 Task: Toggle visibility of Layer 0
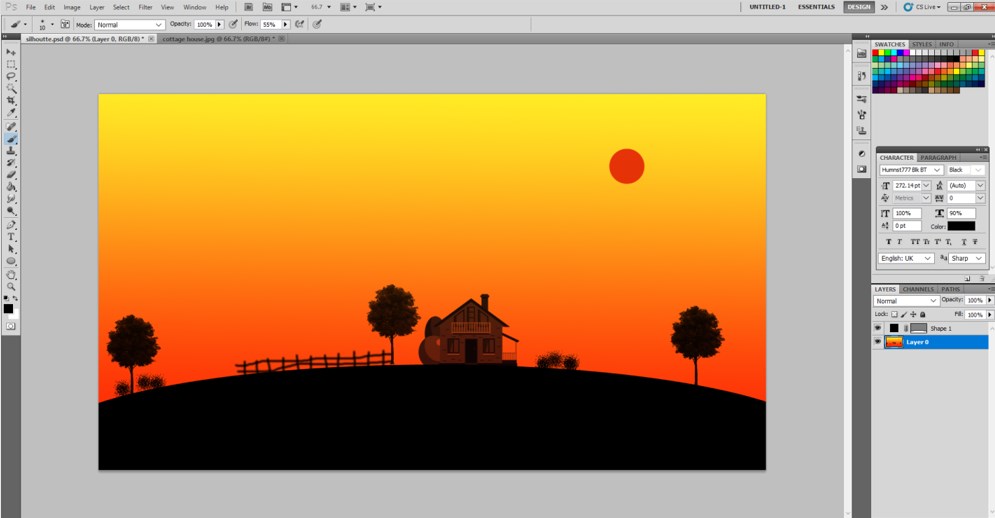(878, 342)
